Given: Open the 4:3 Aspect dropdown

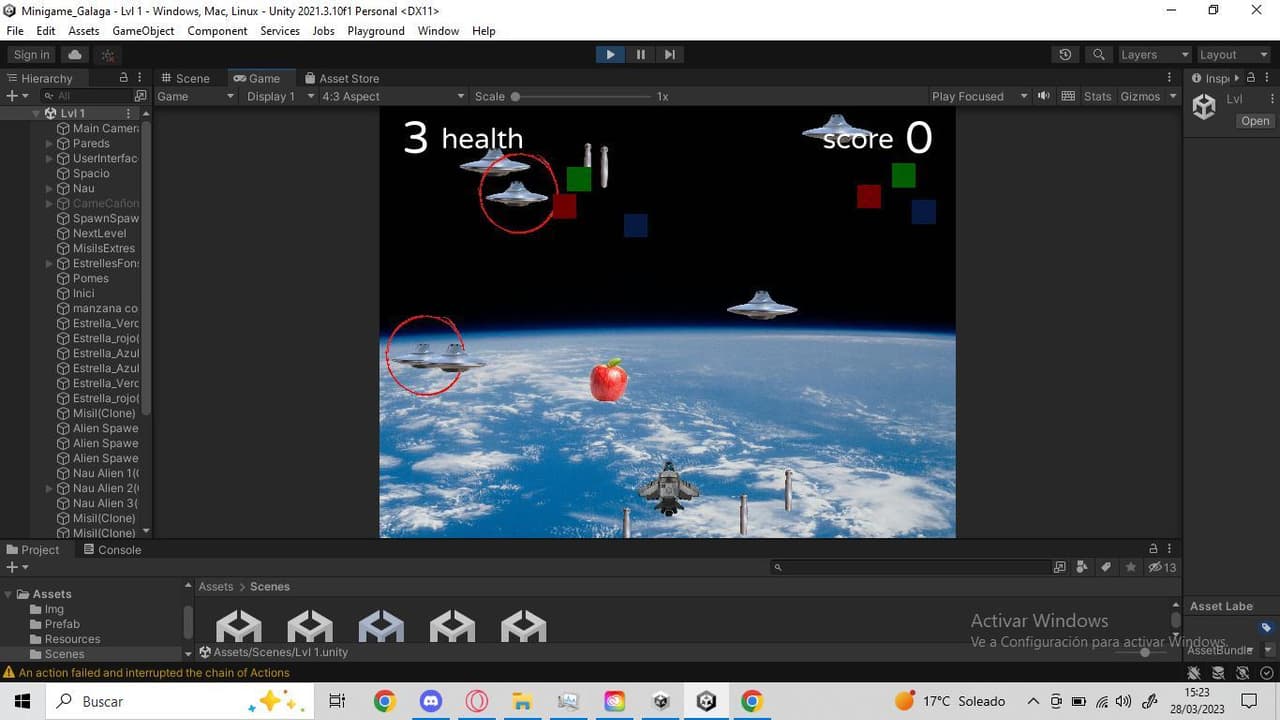Looking at the screenshot, I should click(393, 96).
